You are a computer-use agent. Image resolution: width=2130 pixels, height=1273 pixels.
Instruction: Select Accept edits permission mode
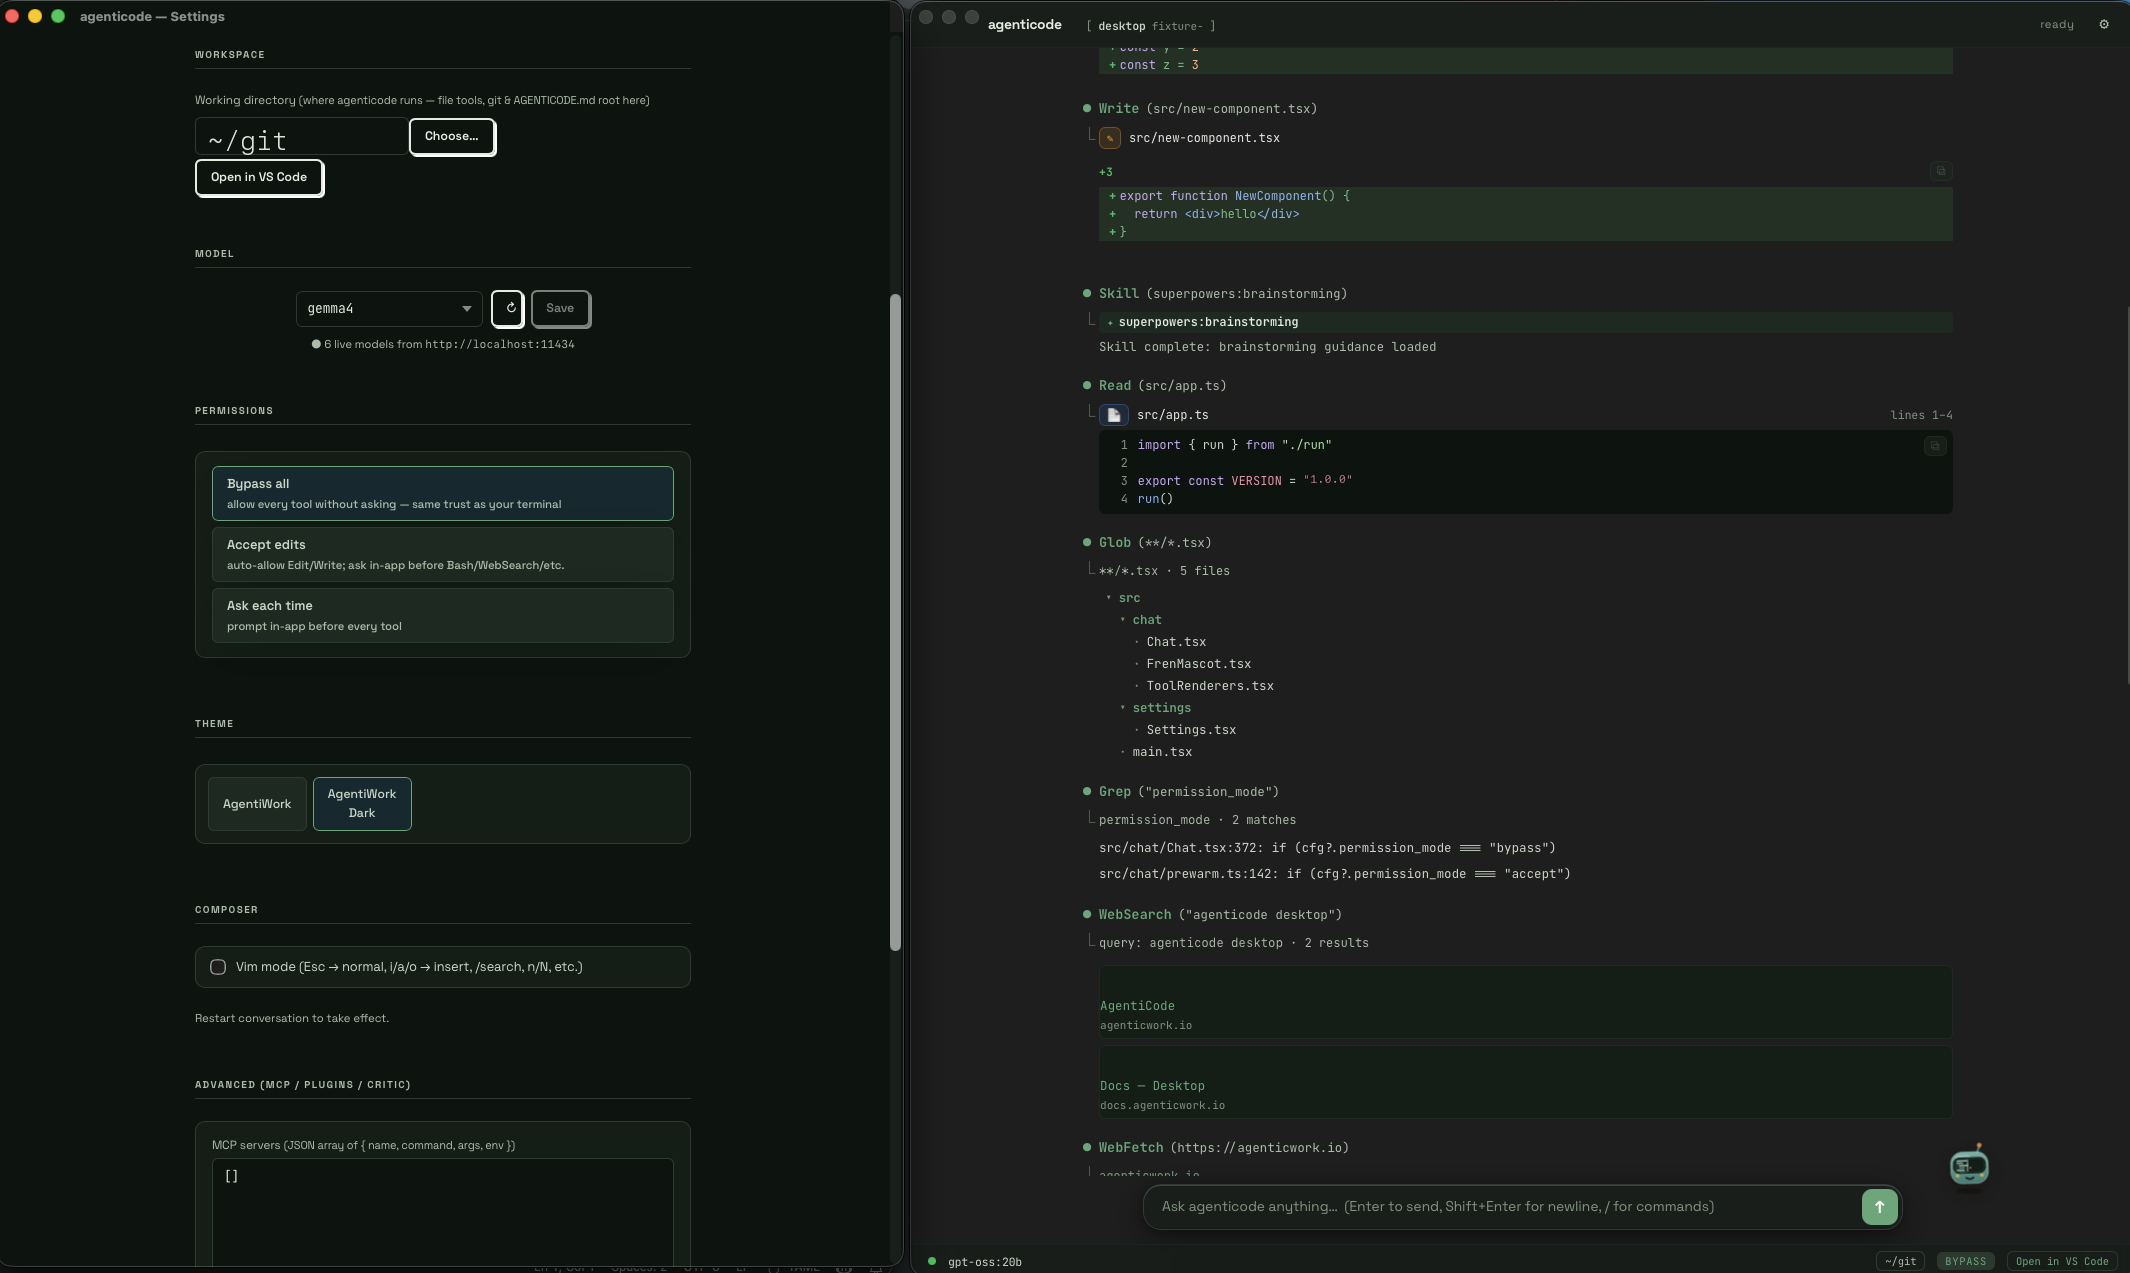443,554
